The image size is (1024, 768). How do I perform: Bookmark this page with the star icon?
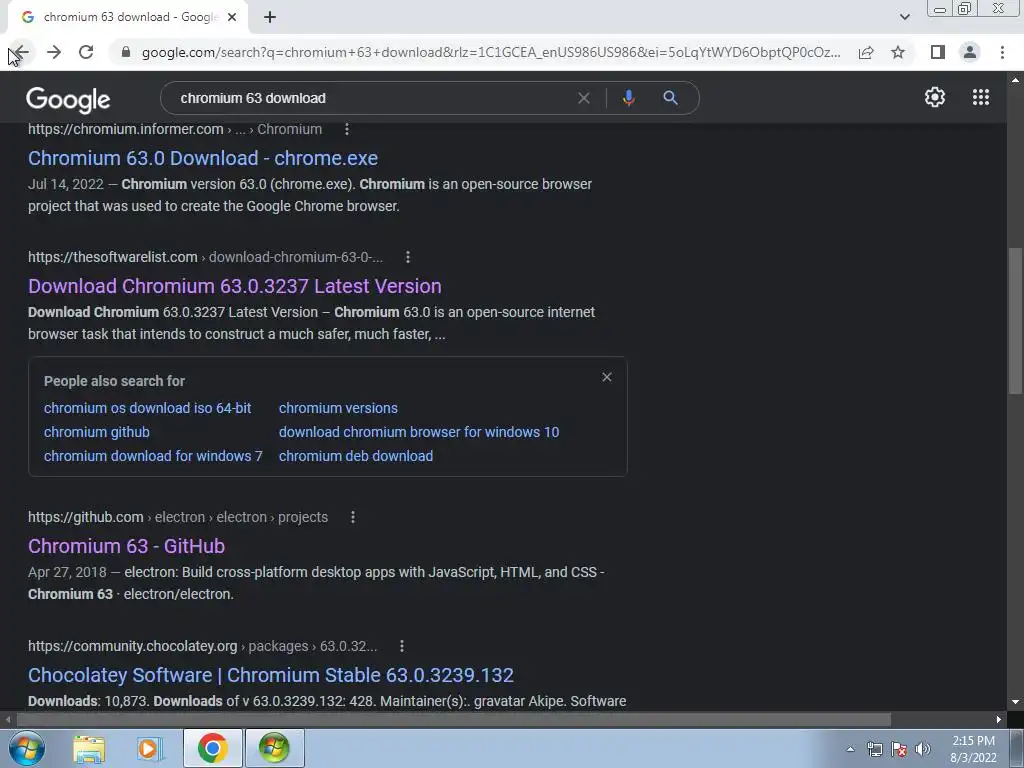click(898, 52)
